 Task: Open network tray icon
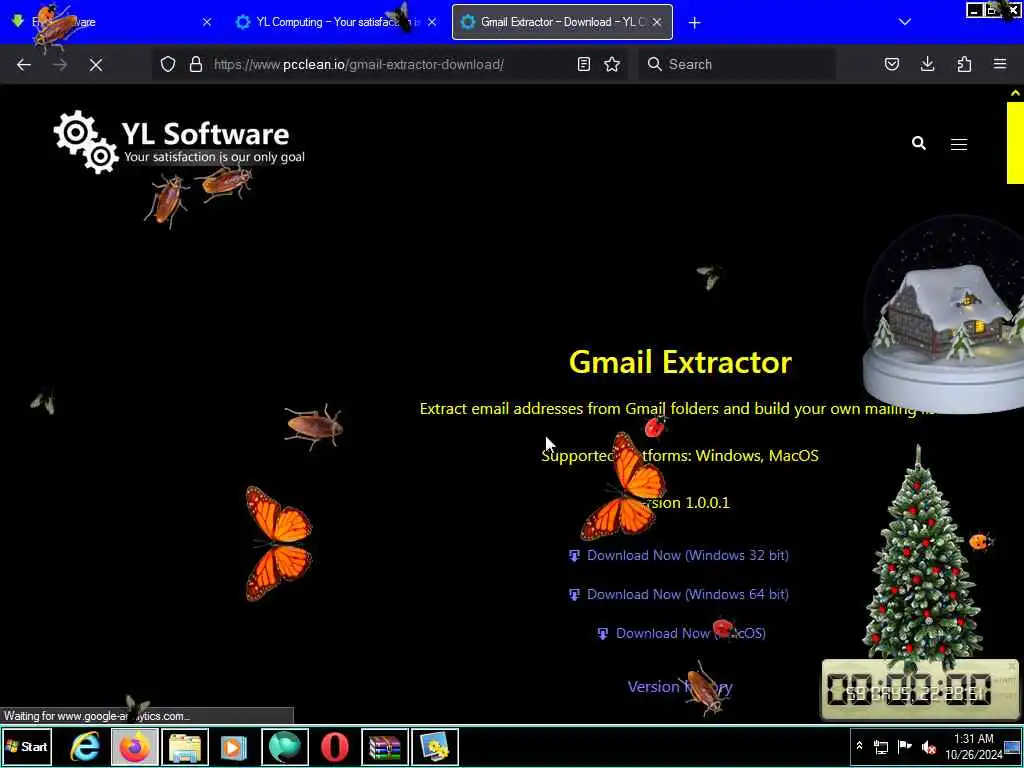tap(880, 746)
